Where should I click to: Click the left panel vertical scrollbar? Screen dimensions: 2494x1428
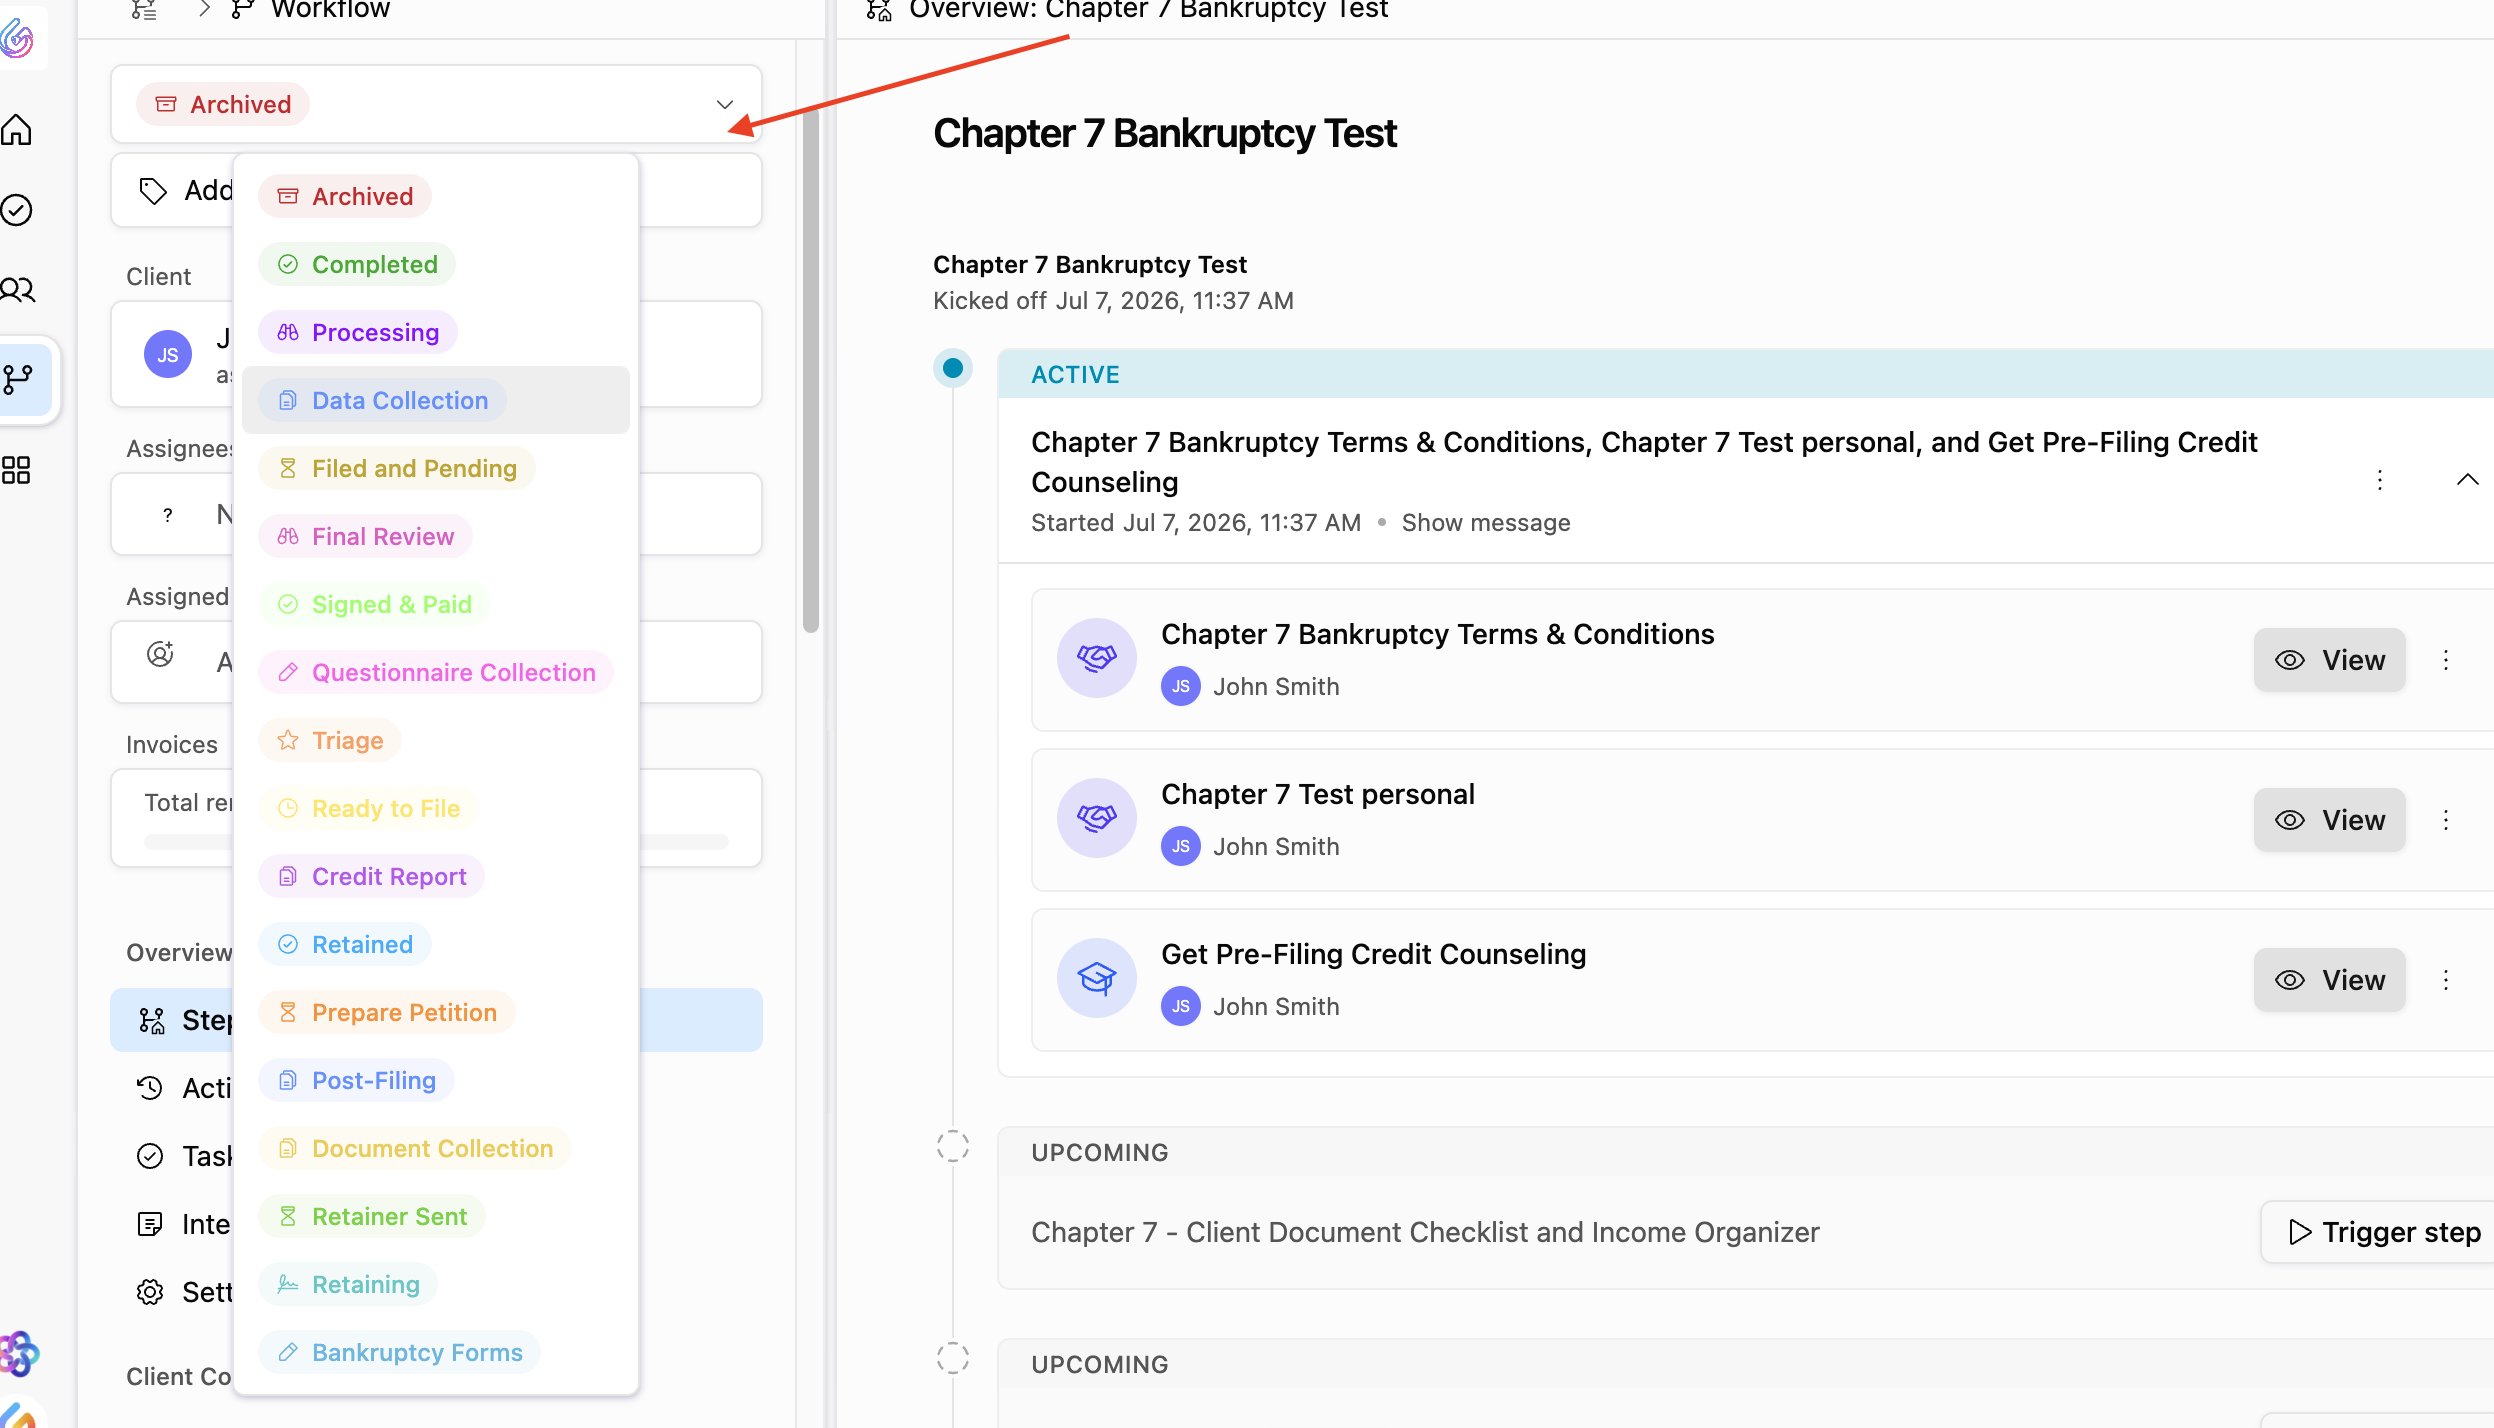tap(810, 370)
